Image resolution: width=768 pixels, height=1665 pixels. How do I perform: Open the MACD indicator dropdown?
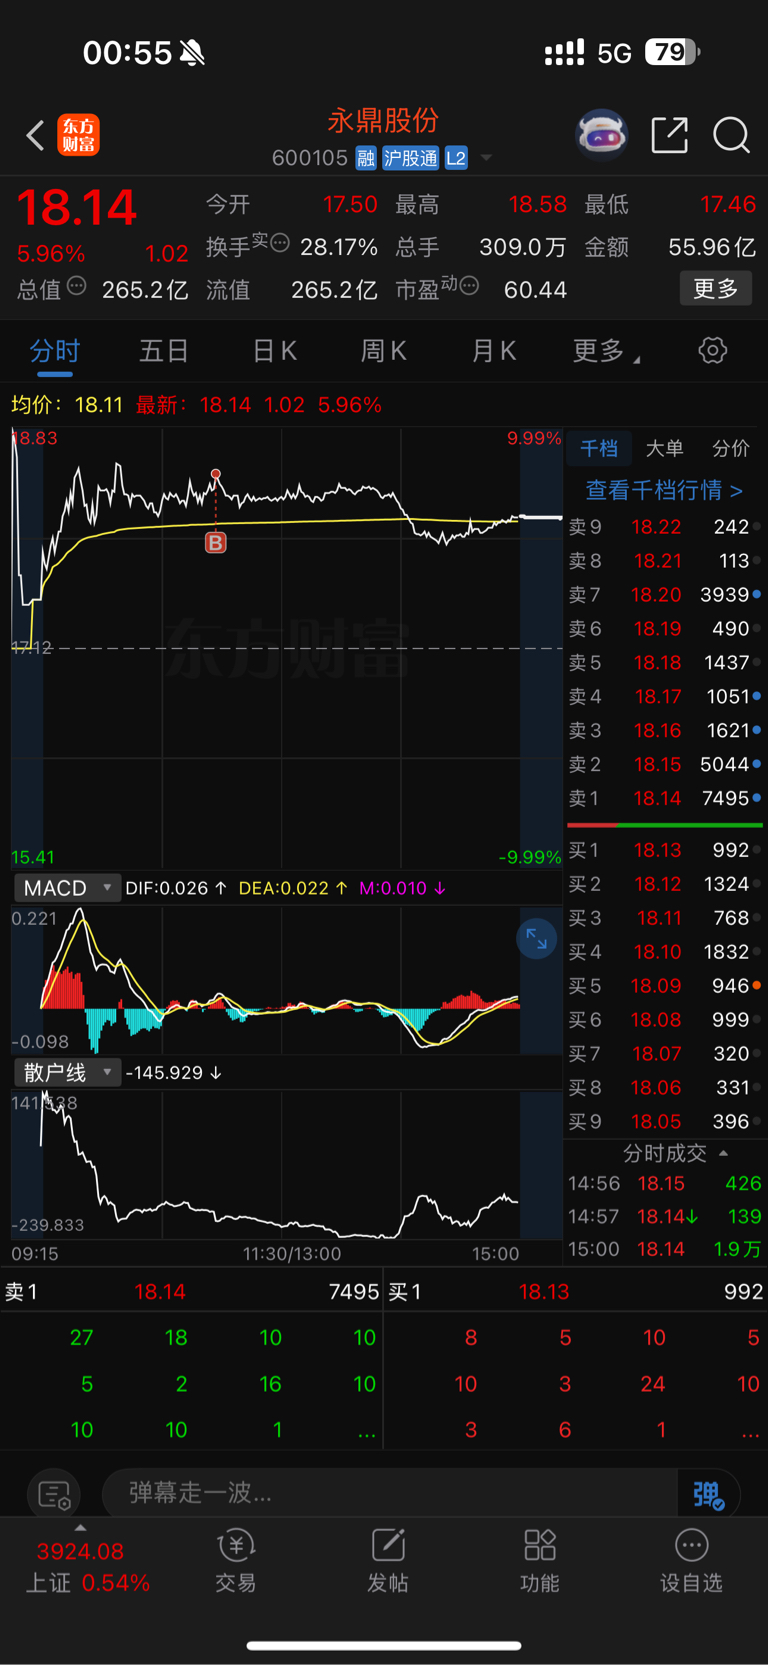pos(67,888)
